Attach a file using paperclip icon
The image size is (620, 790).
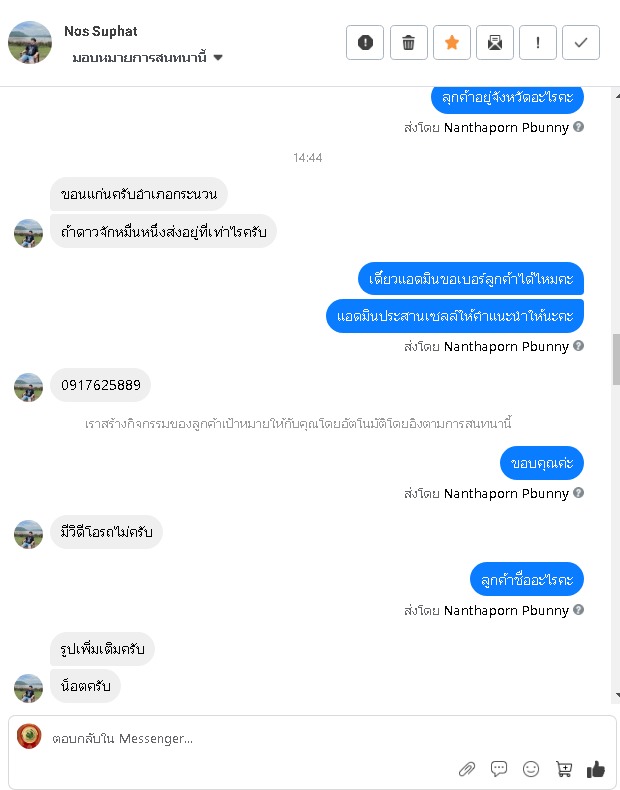click(467, 769)
